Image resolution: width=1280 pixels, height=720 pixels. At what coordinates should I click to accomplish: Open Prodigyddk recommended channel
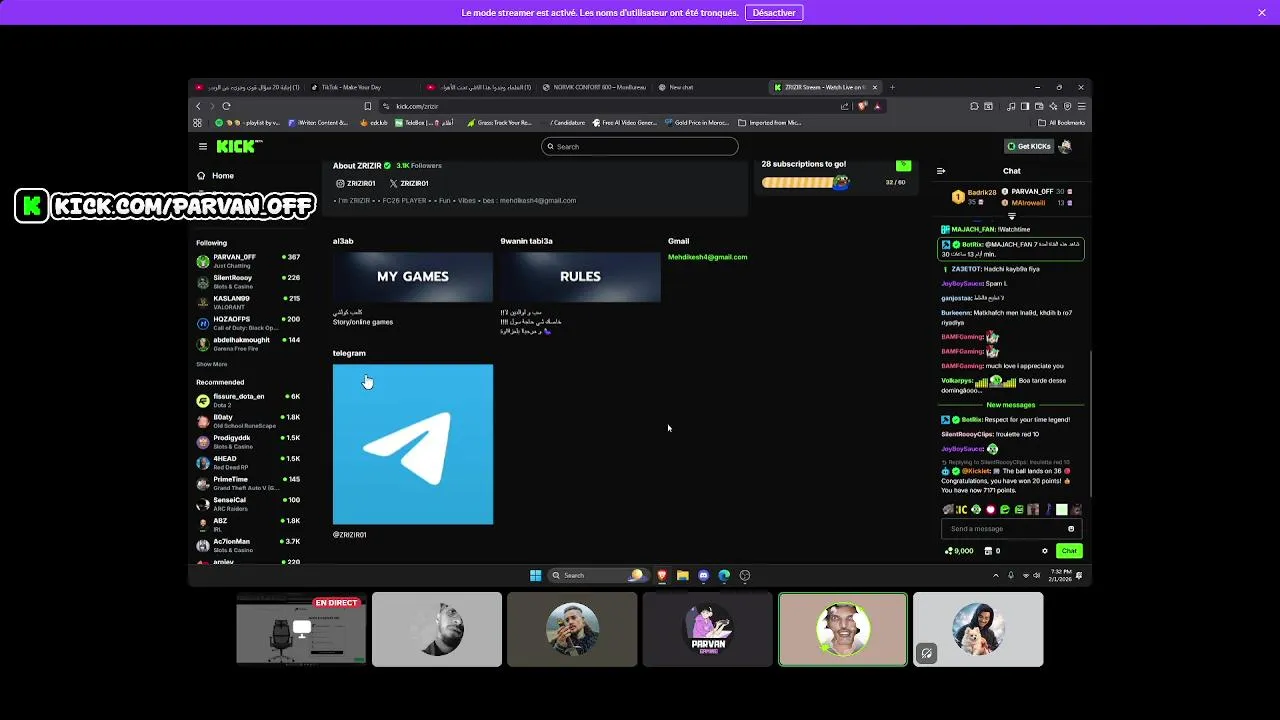point(248,442)
